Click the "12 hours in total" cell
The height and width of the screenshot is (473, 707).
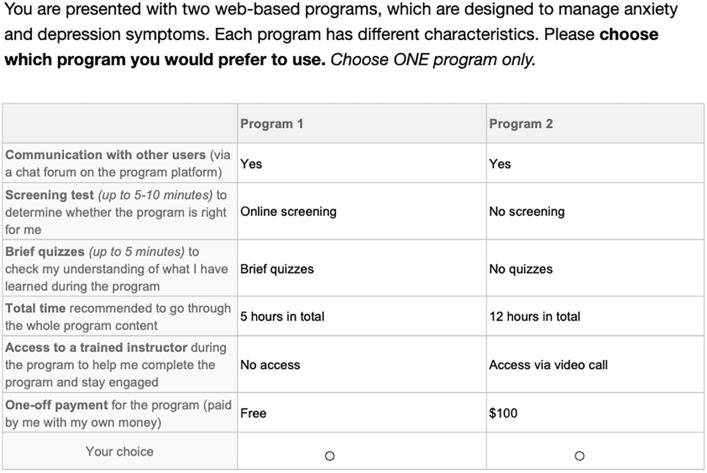pyautogui.click(x=534, y=317)
